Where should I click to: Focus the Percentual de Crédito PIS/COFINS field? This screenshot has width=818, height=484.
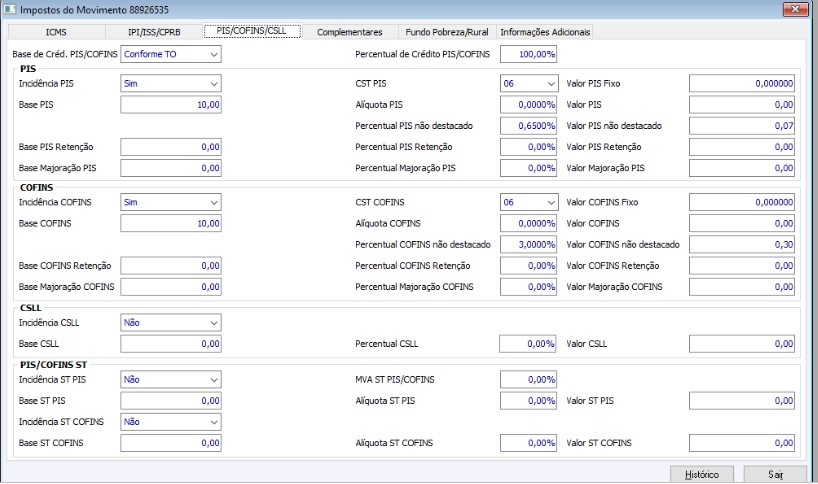tap(529, 54)
